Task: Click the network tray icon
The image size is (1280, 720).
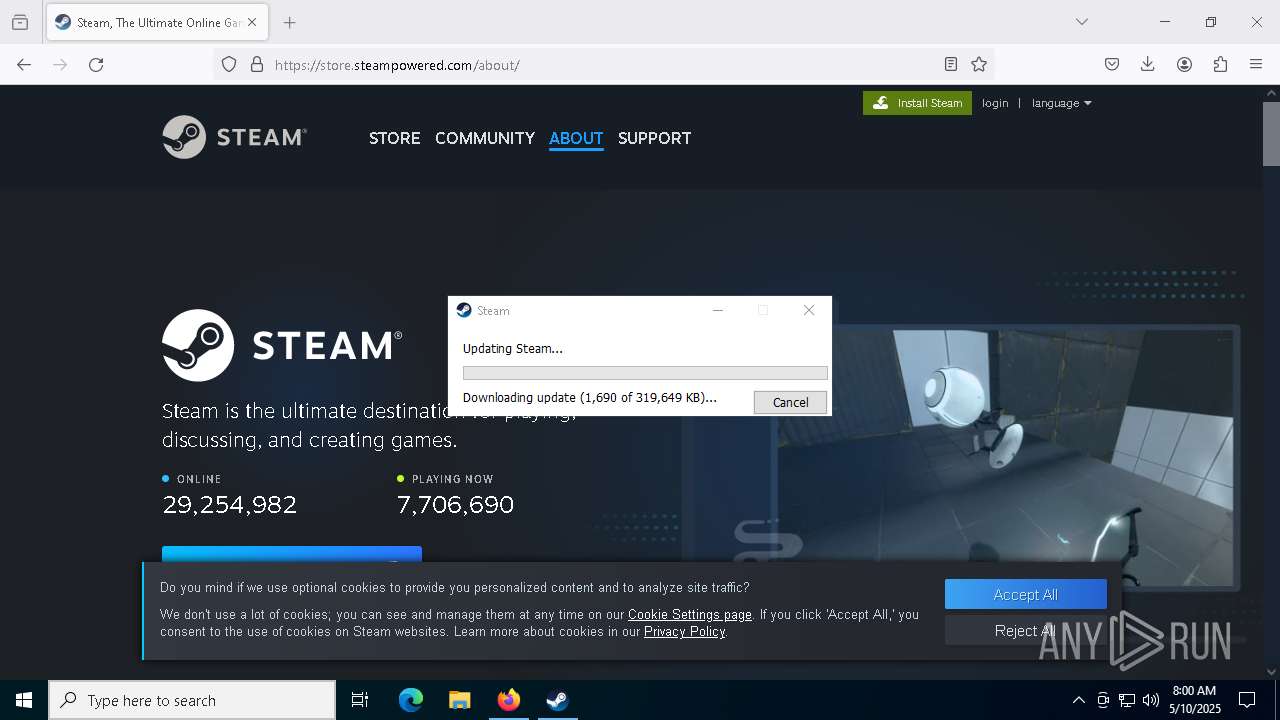Action: click(1127, 700)
